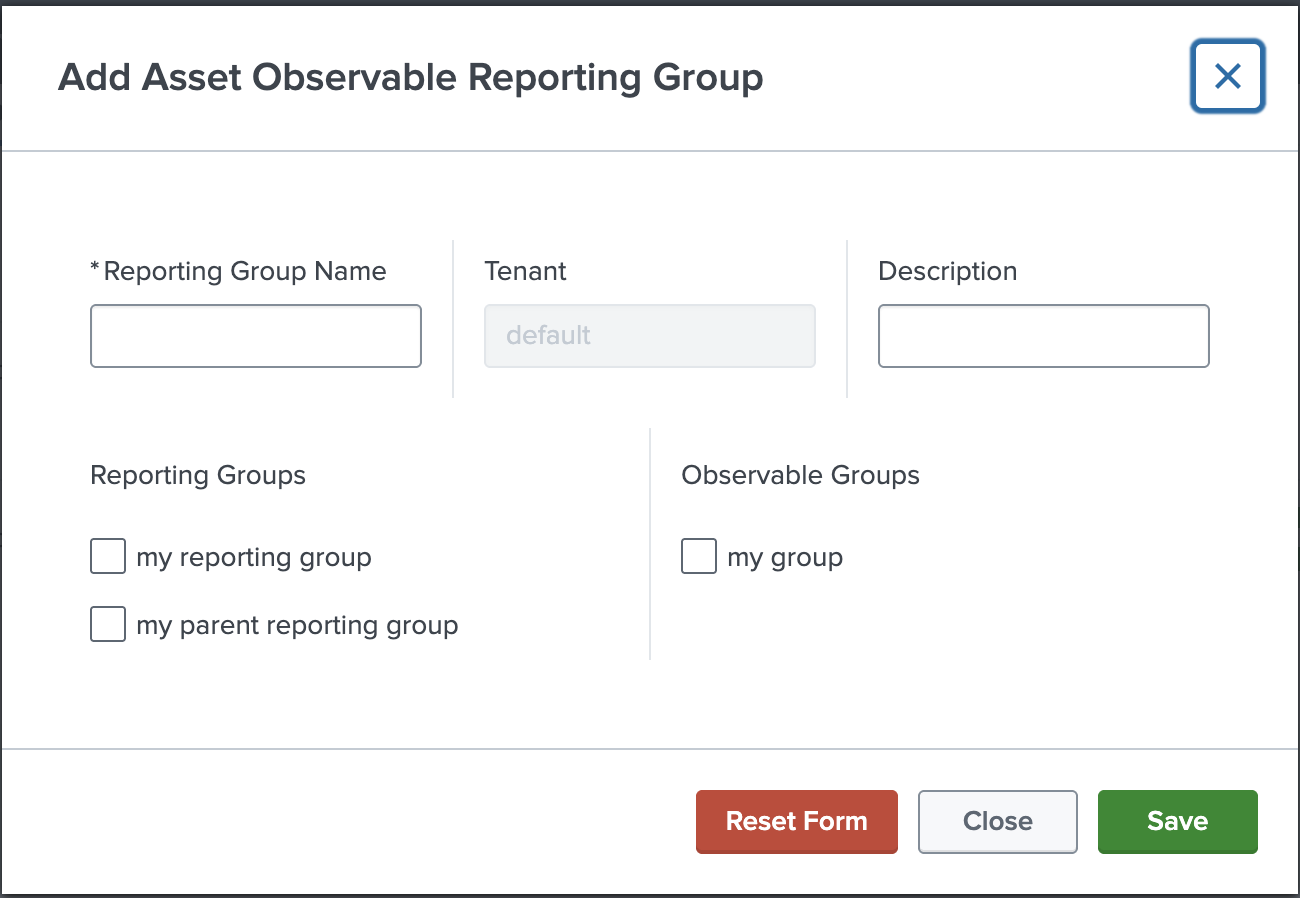Save the new reporting group
Image resolution: width=1300 pixels, height=898 pixels.
[1177, 821]
